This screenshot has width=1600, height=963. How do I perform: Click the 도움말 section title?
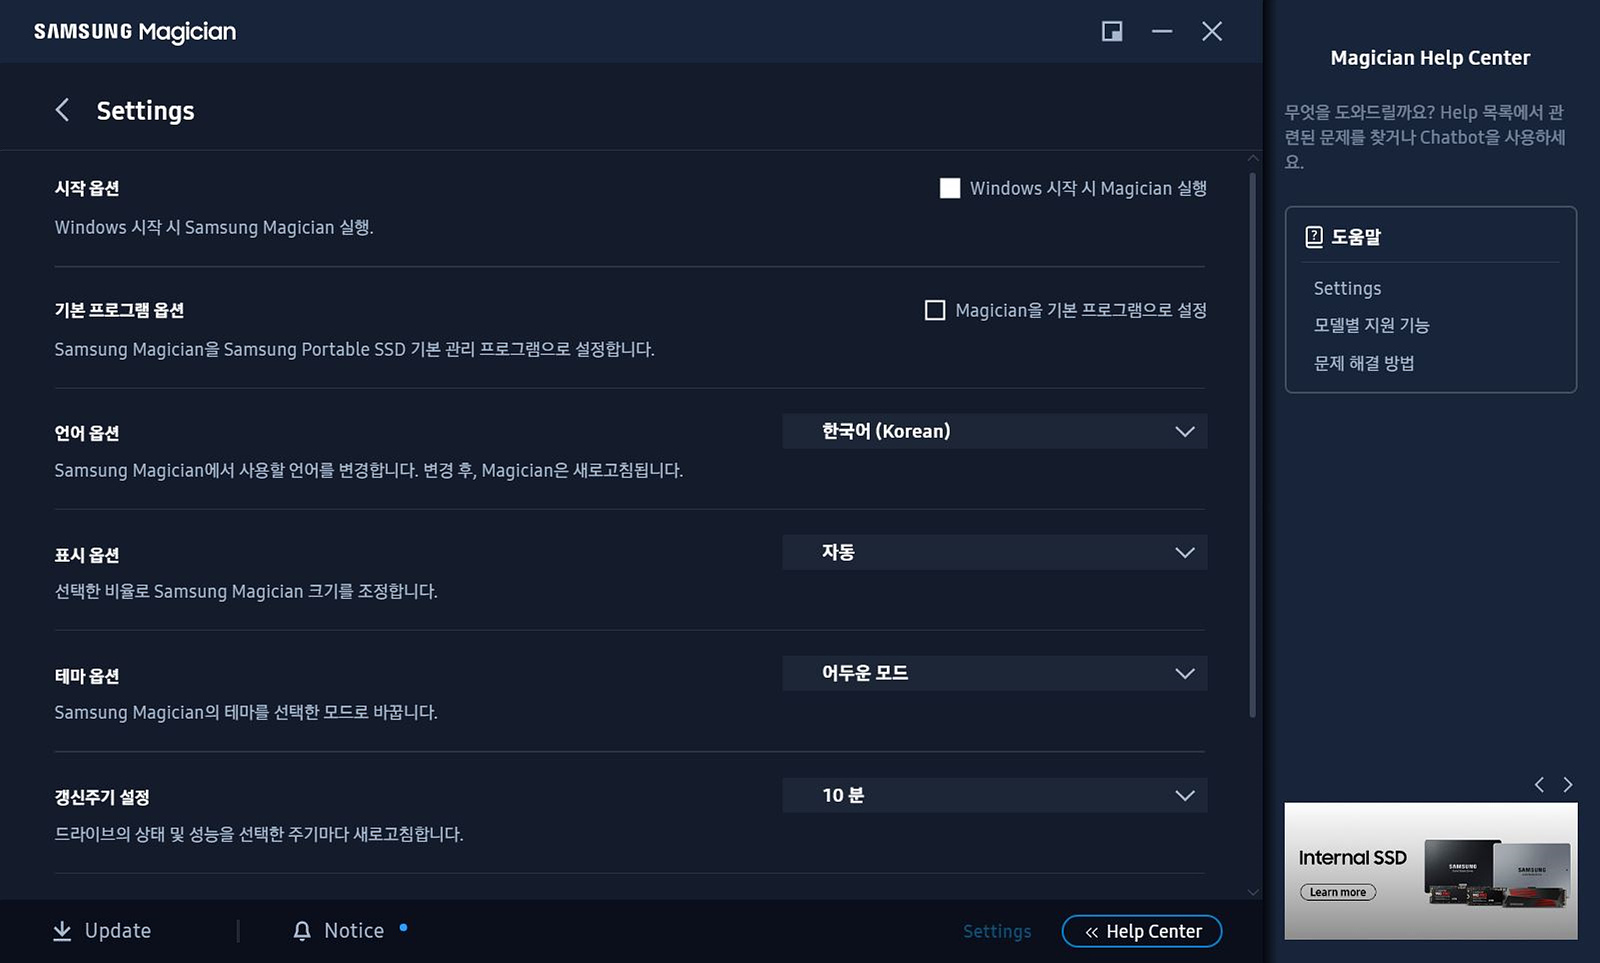click(x=1356, y=237)
